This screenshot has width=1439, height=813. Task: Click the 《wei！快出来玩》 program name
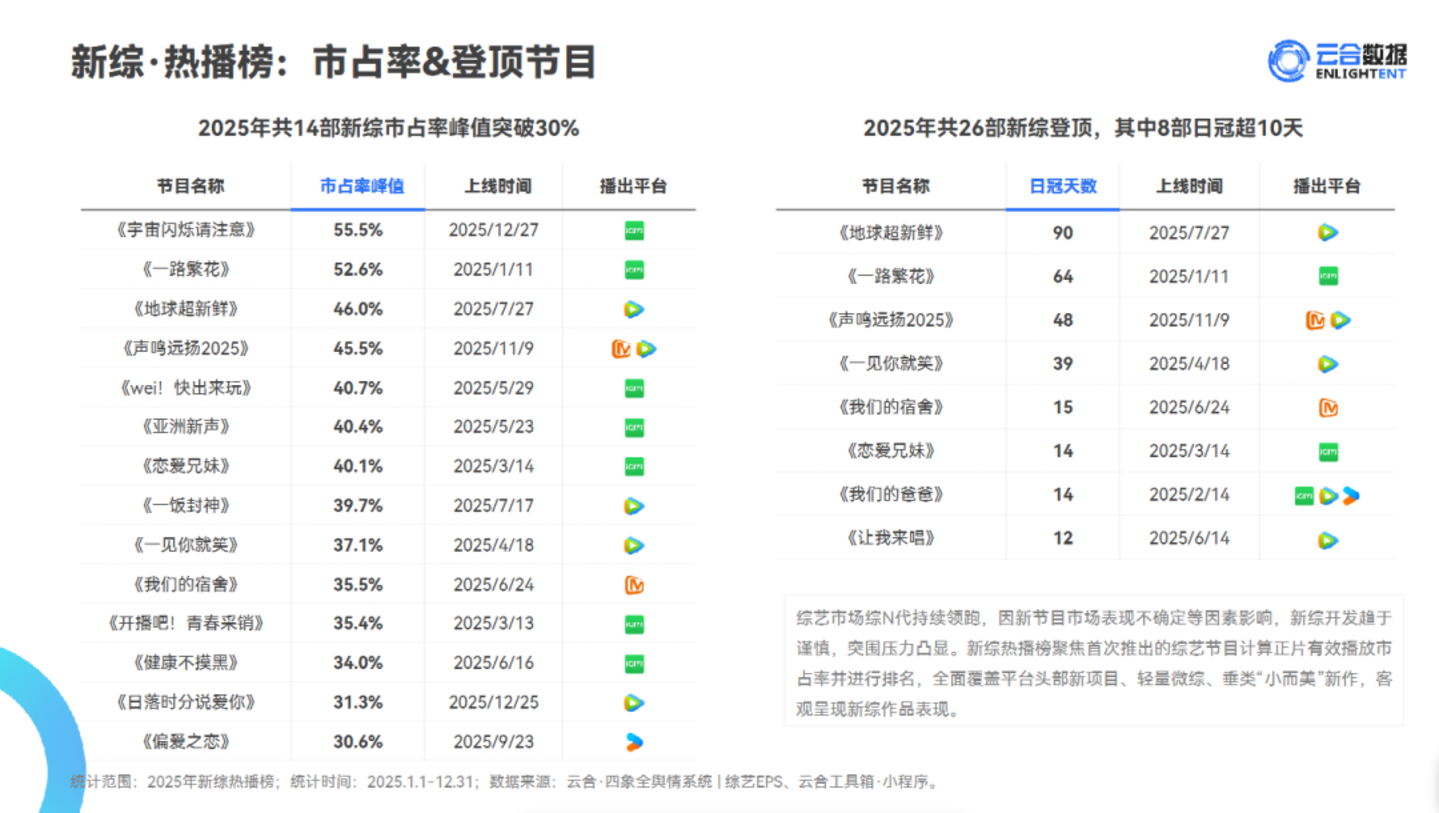pyautogui.click(x=185, y=388)
